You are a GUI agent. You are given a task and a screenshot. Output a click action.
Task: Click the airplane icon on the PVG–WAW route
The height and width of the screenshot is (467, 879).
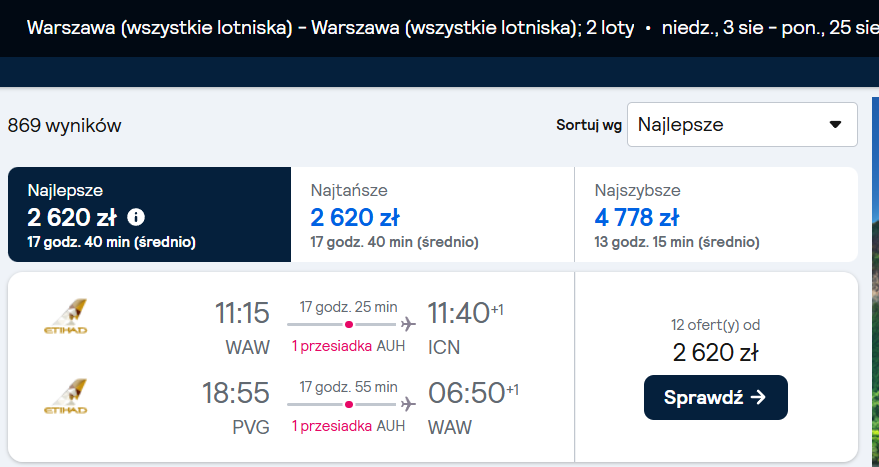click(408, 404)
